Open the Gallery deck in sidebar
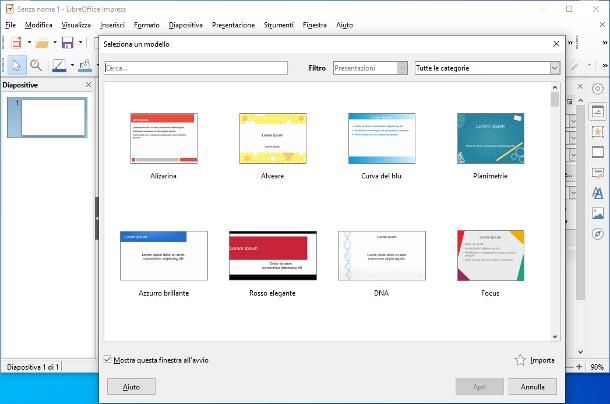 click(x=598, y=213)
